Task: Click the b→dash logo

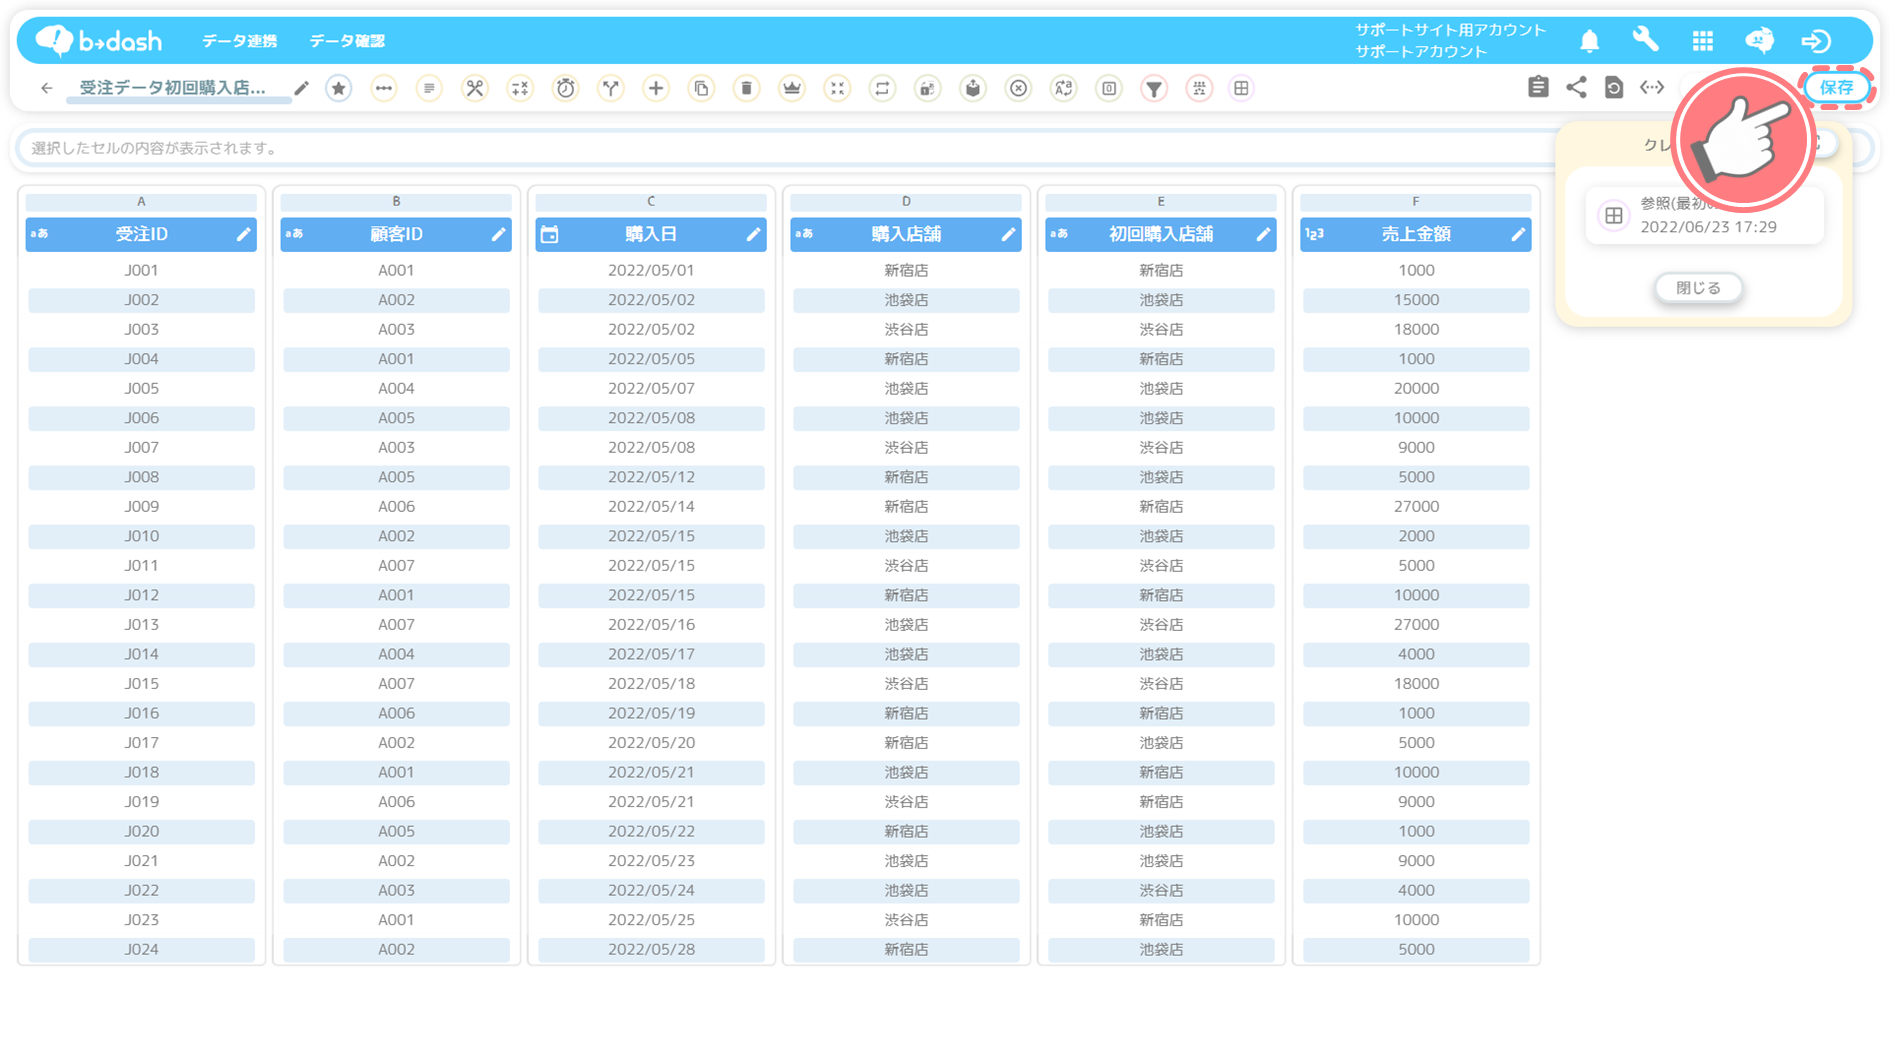Action: (99, 40)
